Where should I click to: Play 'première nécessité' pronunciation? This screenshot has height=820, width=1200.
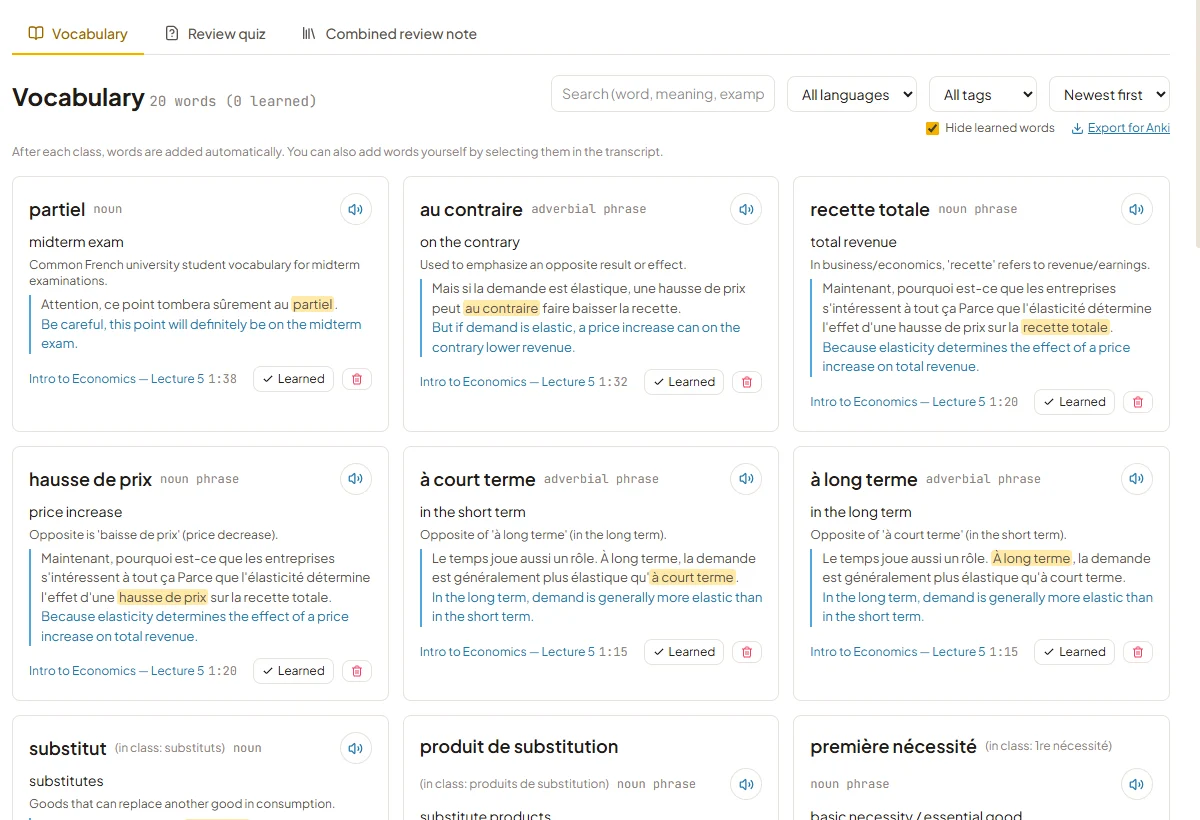tap(1136, 784)
